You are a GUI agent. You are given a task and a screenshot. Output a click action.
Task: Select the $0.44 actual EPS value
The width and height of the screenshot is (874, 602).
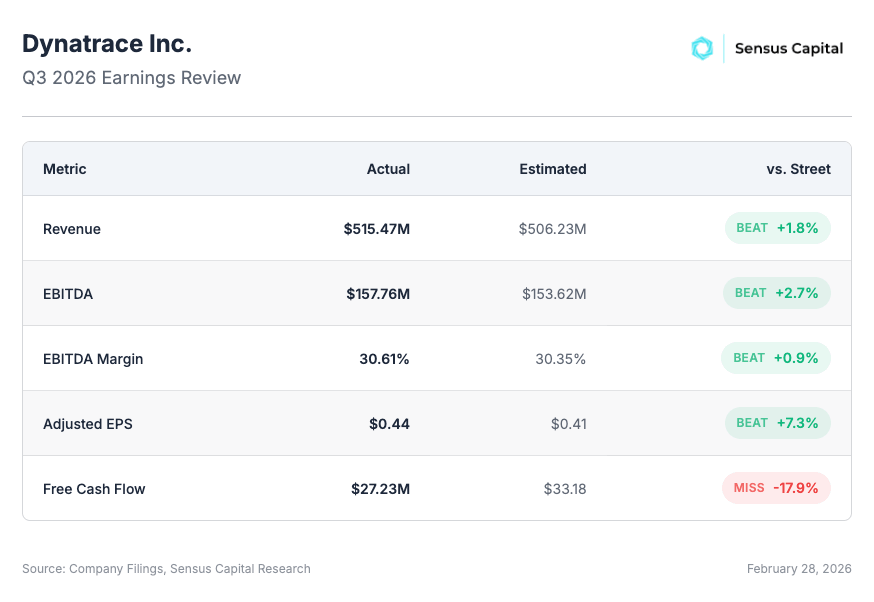click(390, 424)
